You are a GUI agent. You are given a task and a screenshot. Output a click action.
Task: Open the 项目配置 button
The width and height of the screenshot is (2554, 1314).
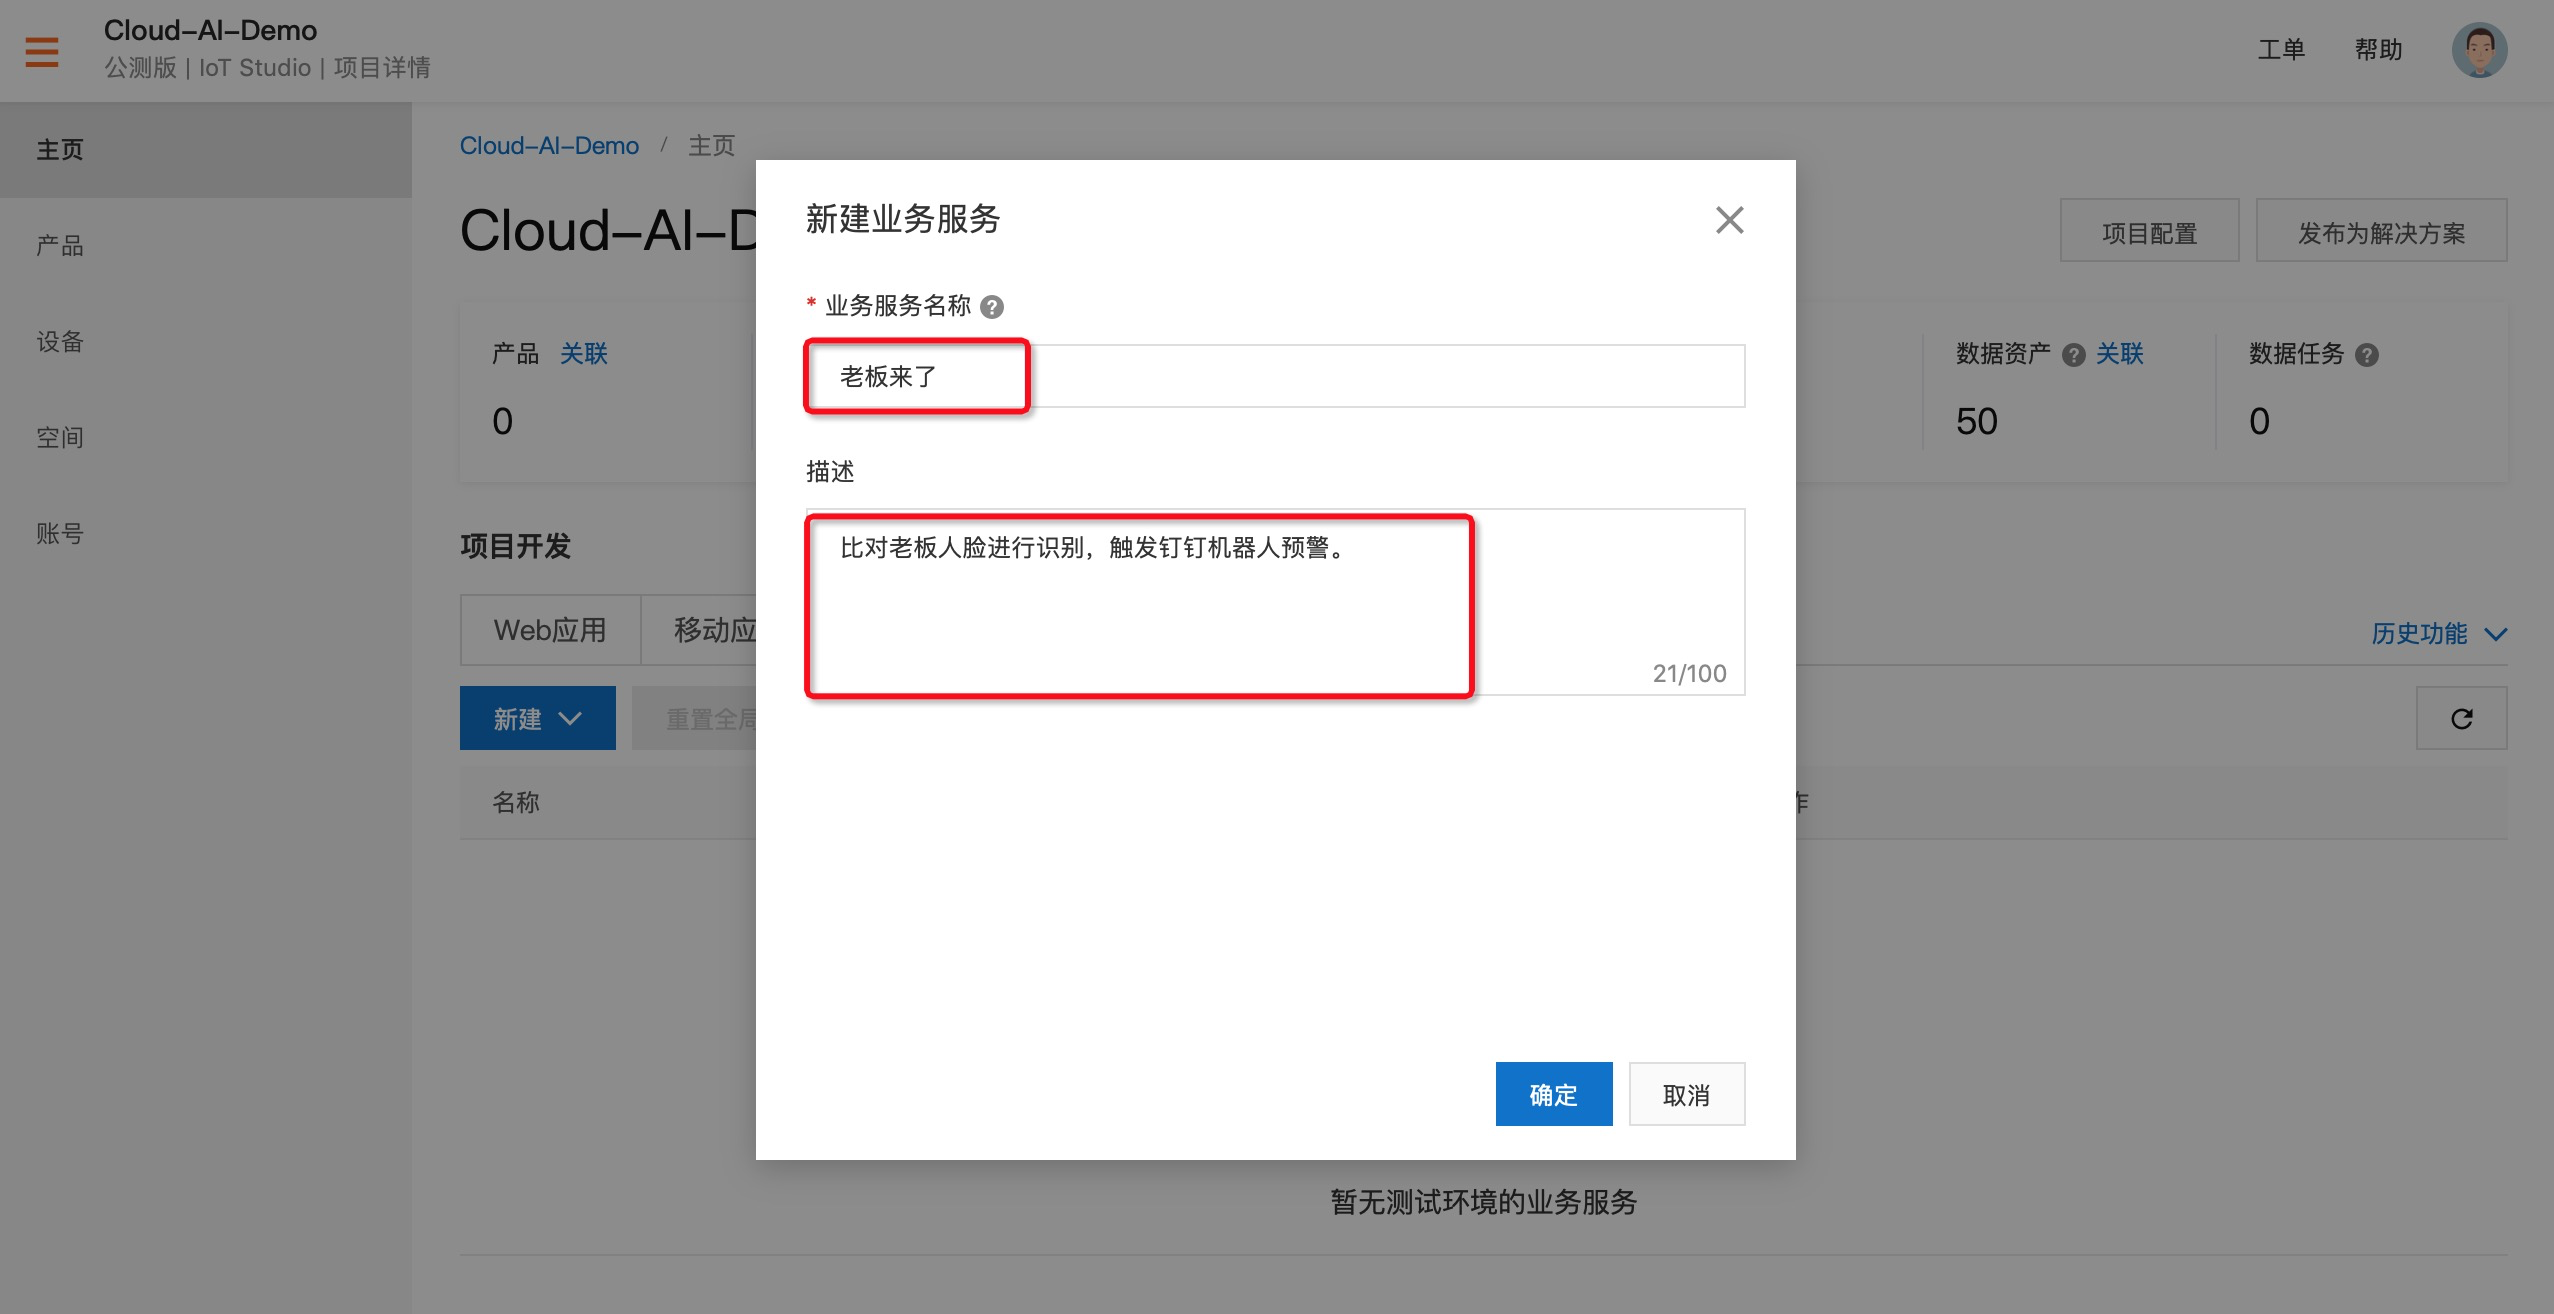click(x=2149, y=232)
